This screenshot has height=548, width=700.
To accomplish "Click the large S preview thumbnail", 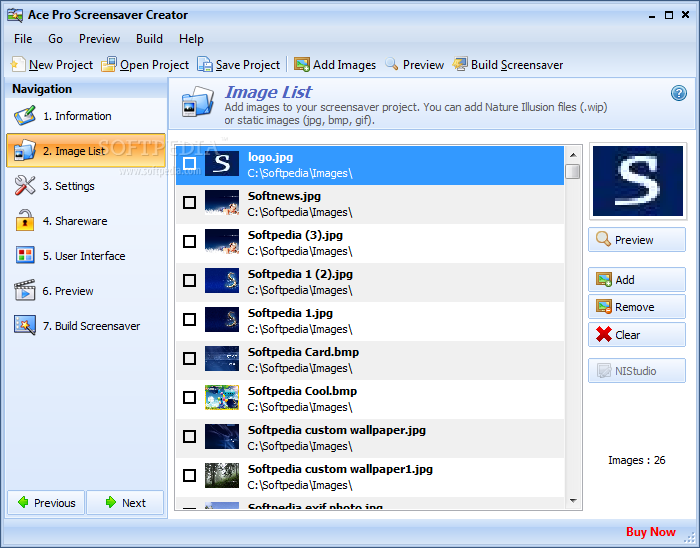I will [638, 181].
